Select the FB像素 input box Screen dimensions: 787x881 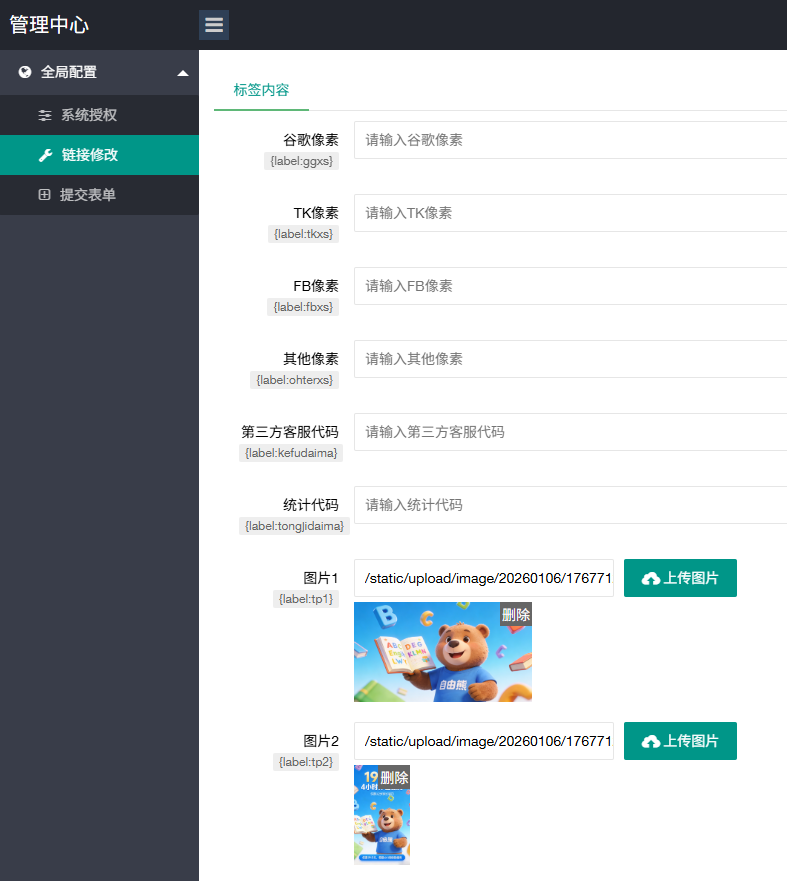[570, 286]
